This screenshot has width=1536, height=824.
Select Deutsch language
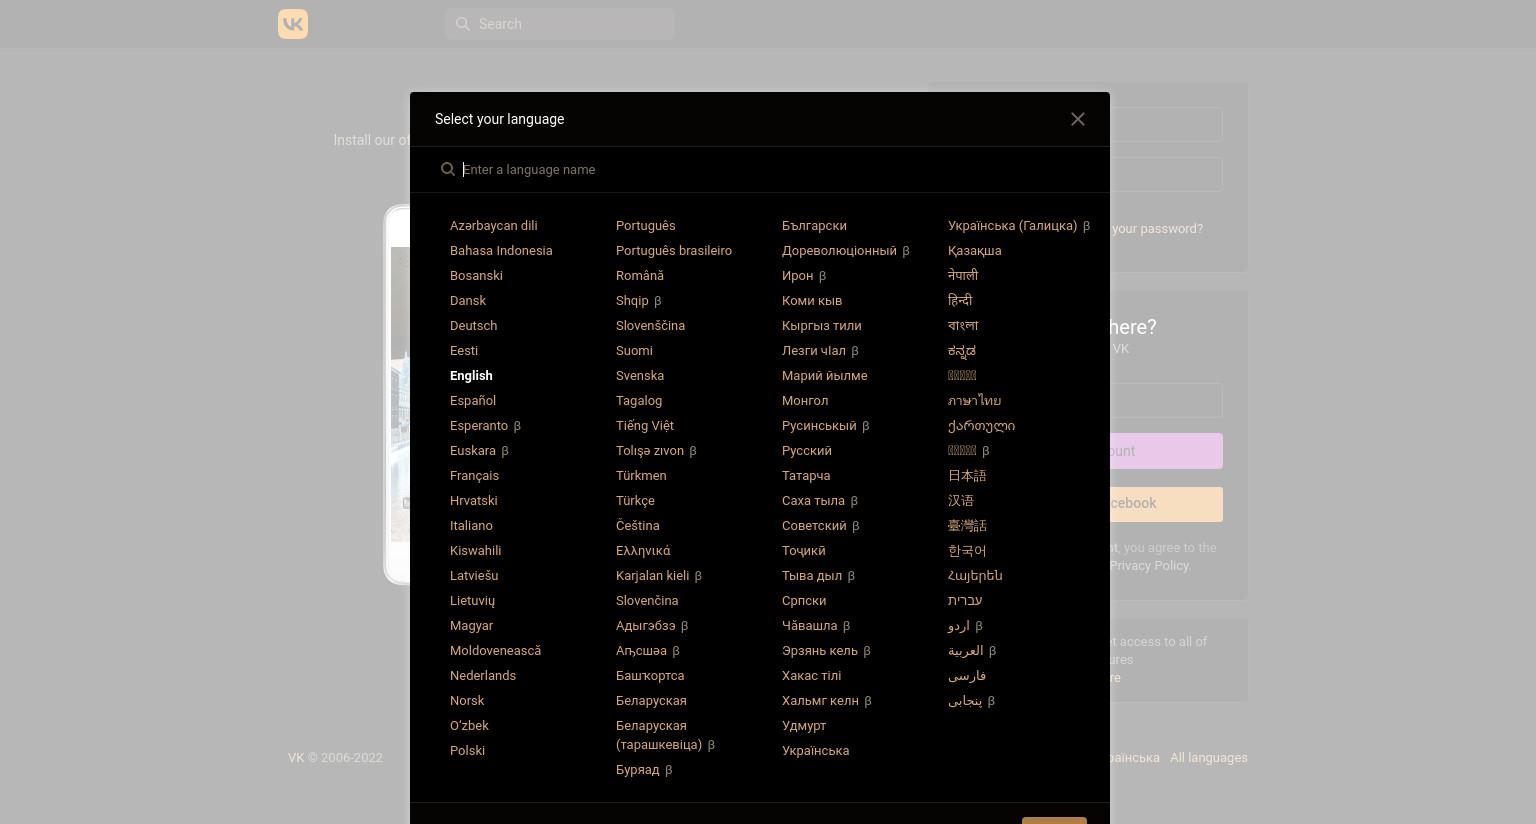pyautogui.click(x=473, y=326)
